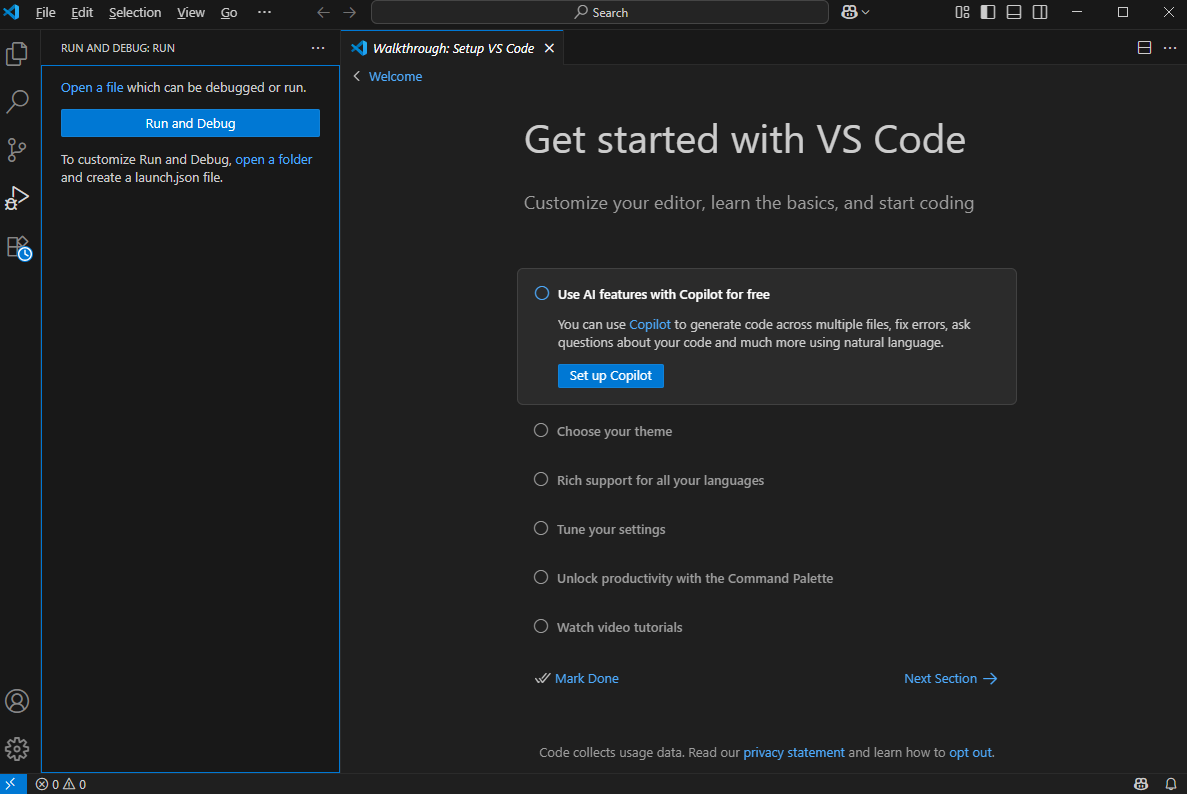
Task: Check off Use AI features with Copilot step
Action: point(542,294)
